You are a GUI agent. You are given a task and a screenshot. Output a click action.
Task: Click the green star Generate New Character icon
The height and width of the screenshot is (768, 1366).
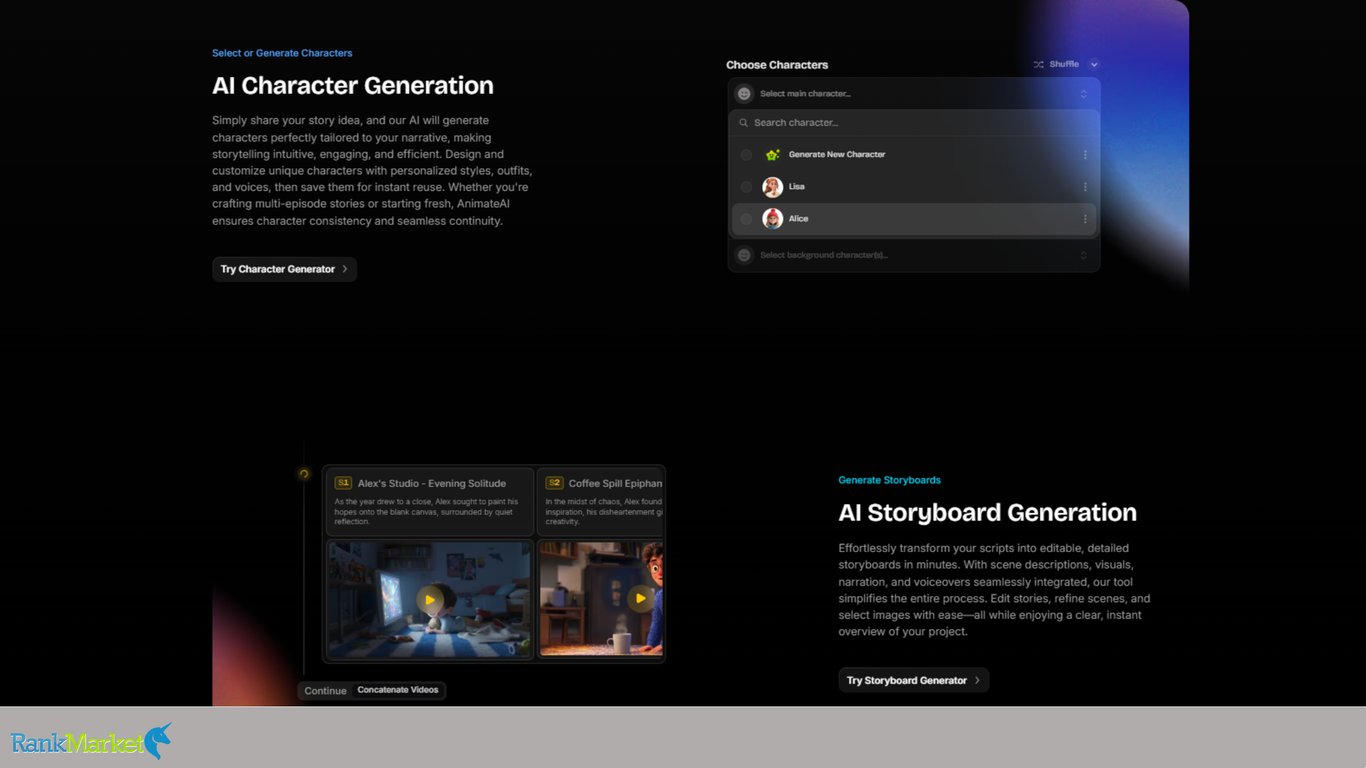tap(772, 155)
